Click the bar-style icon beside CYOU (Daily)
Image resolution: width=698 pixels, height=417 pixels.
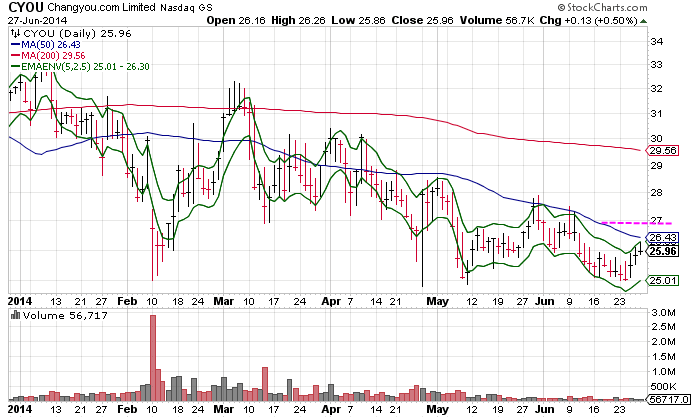(16, 33)
